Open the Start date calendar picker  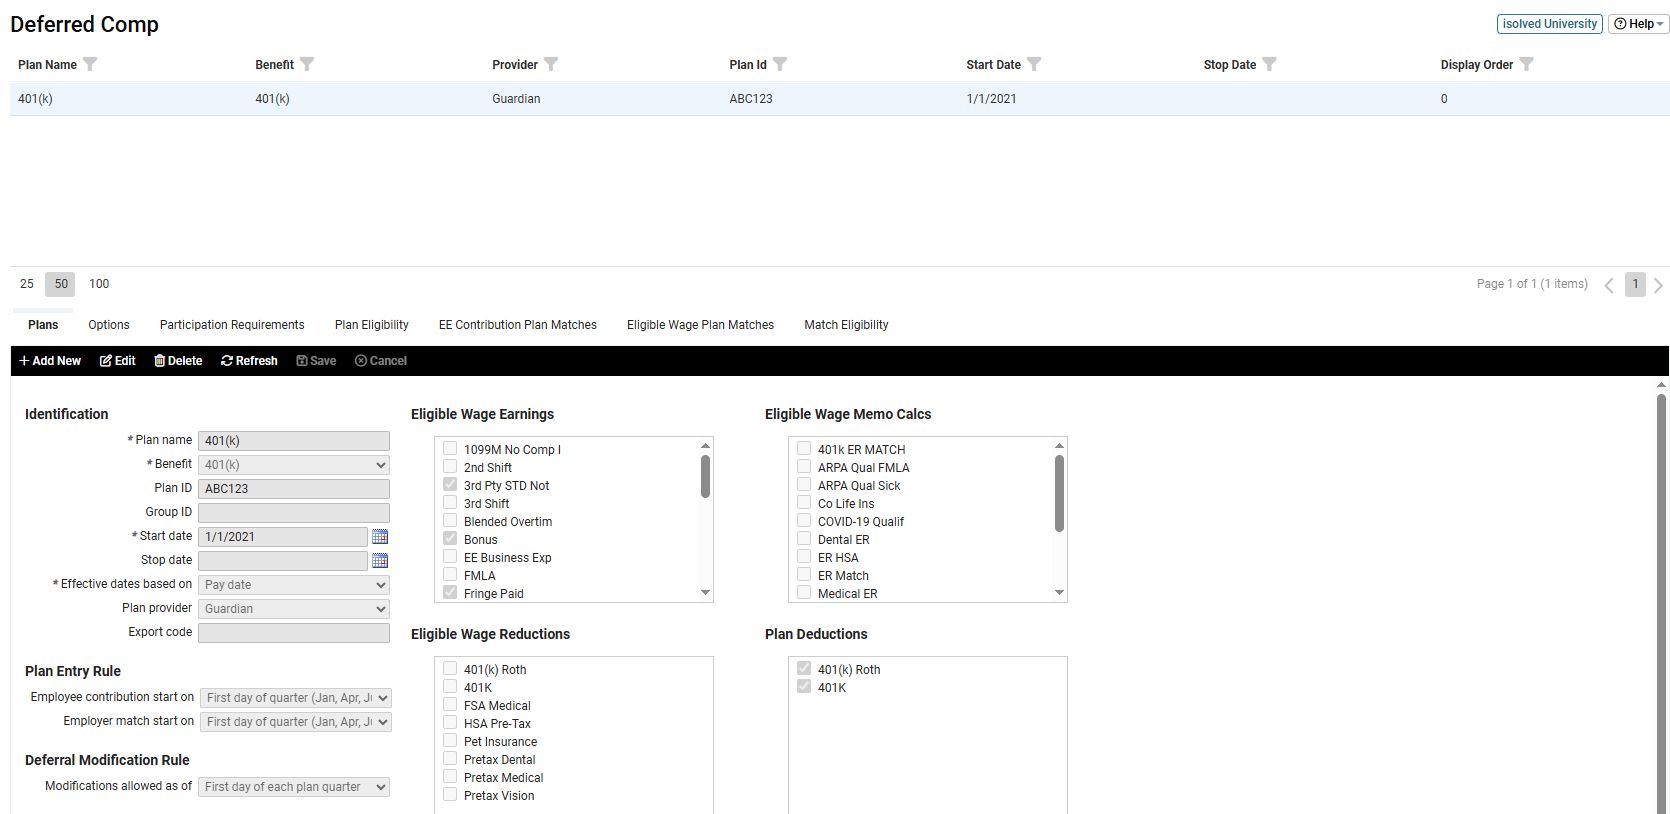pos(380,537)
